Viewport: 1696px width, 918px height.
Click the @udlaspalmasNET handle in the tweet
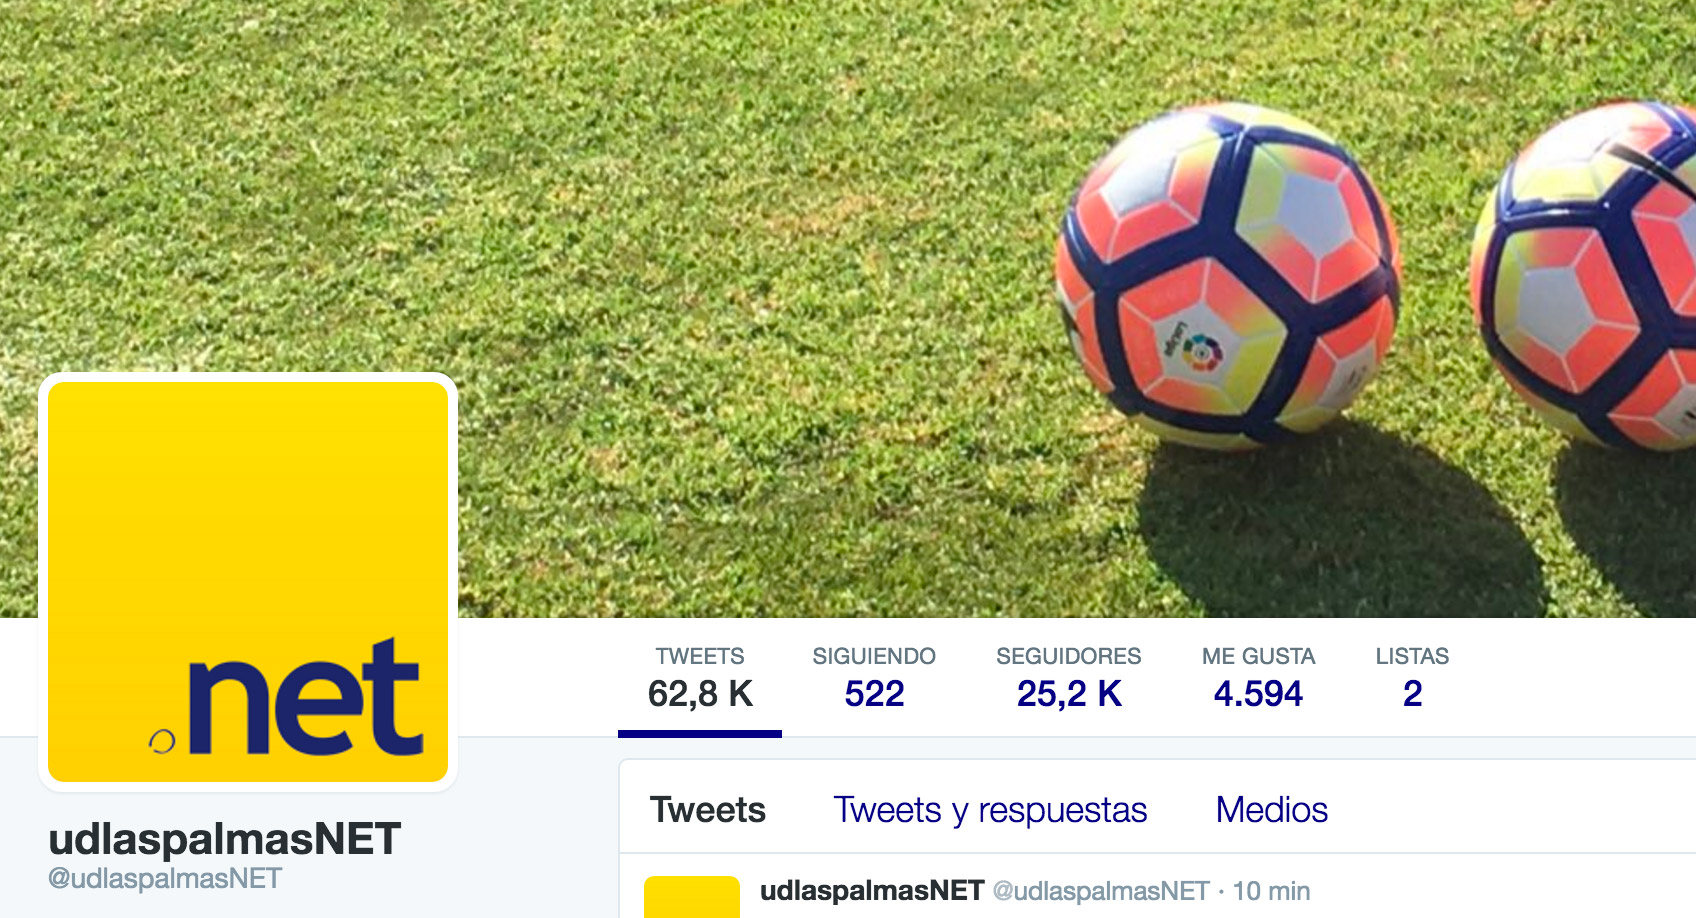[x=1101, y=891]
